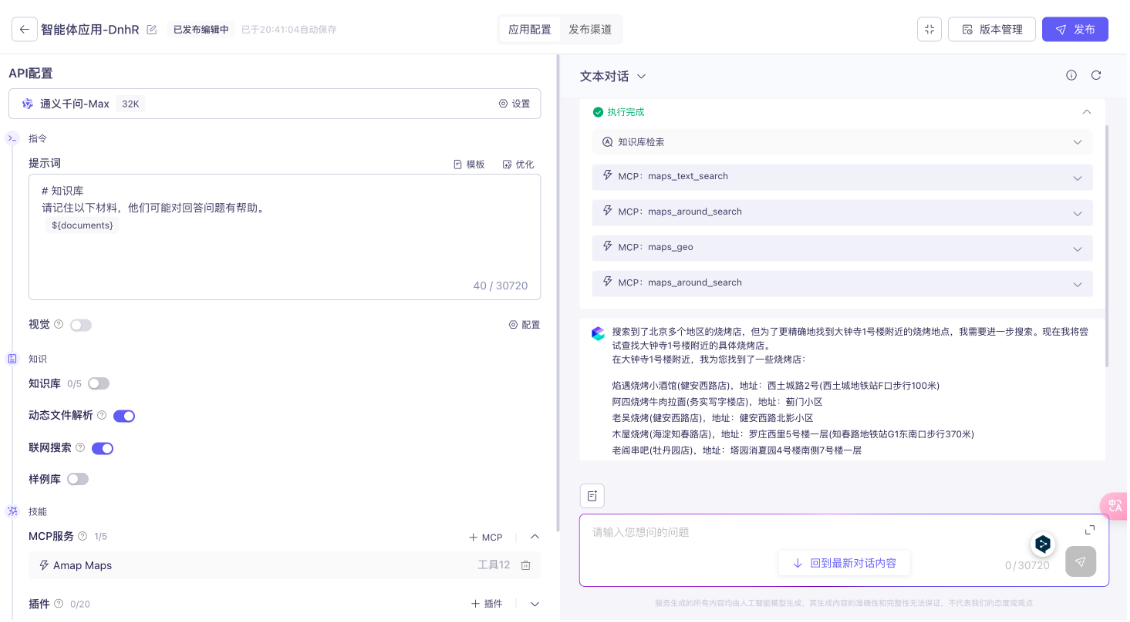Toggle the 视觉 switch
The width and height of the screenshot is (1130, 622).
click(80, 325)
